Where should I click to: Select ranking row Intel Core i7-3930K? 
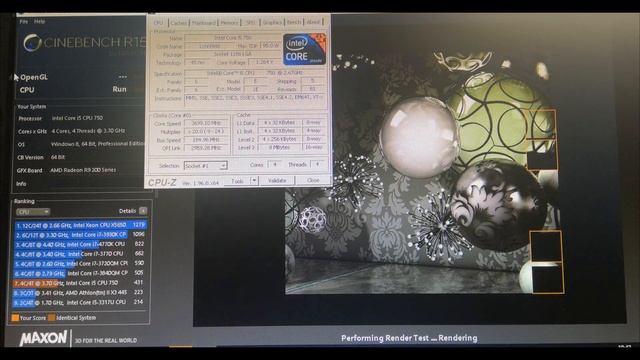tap(81, 235)
